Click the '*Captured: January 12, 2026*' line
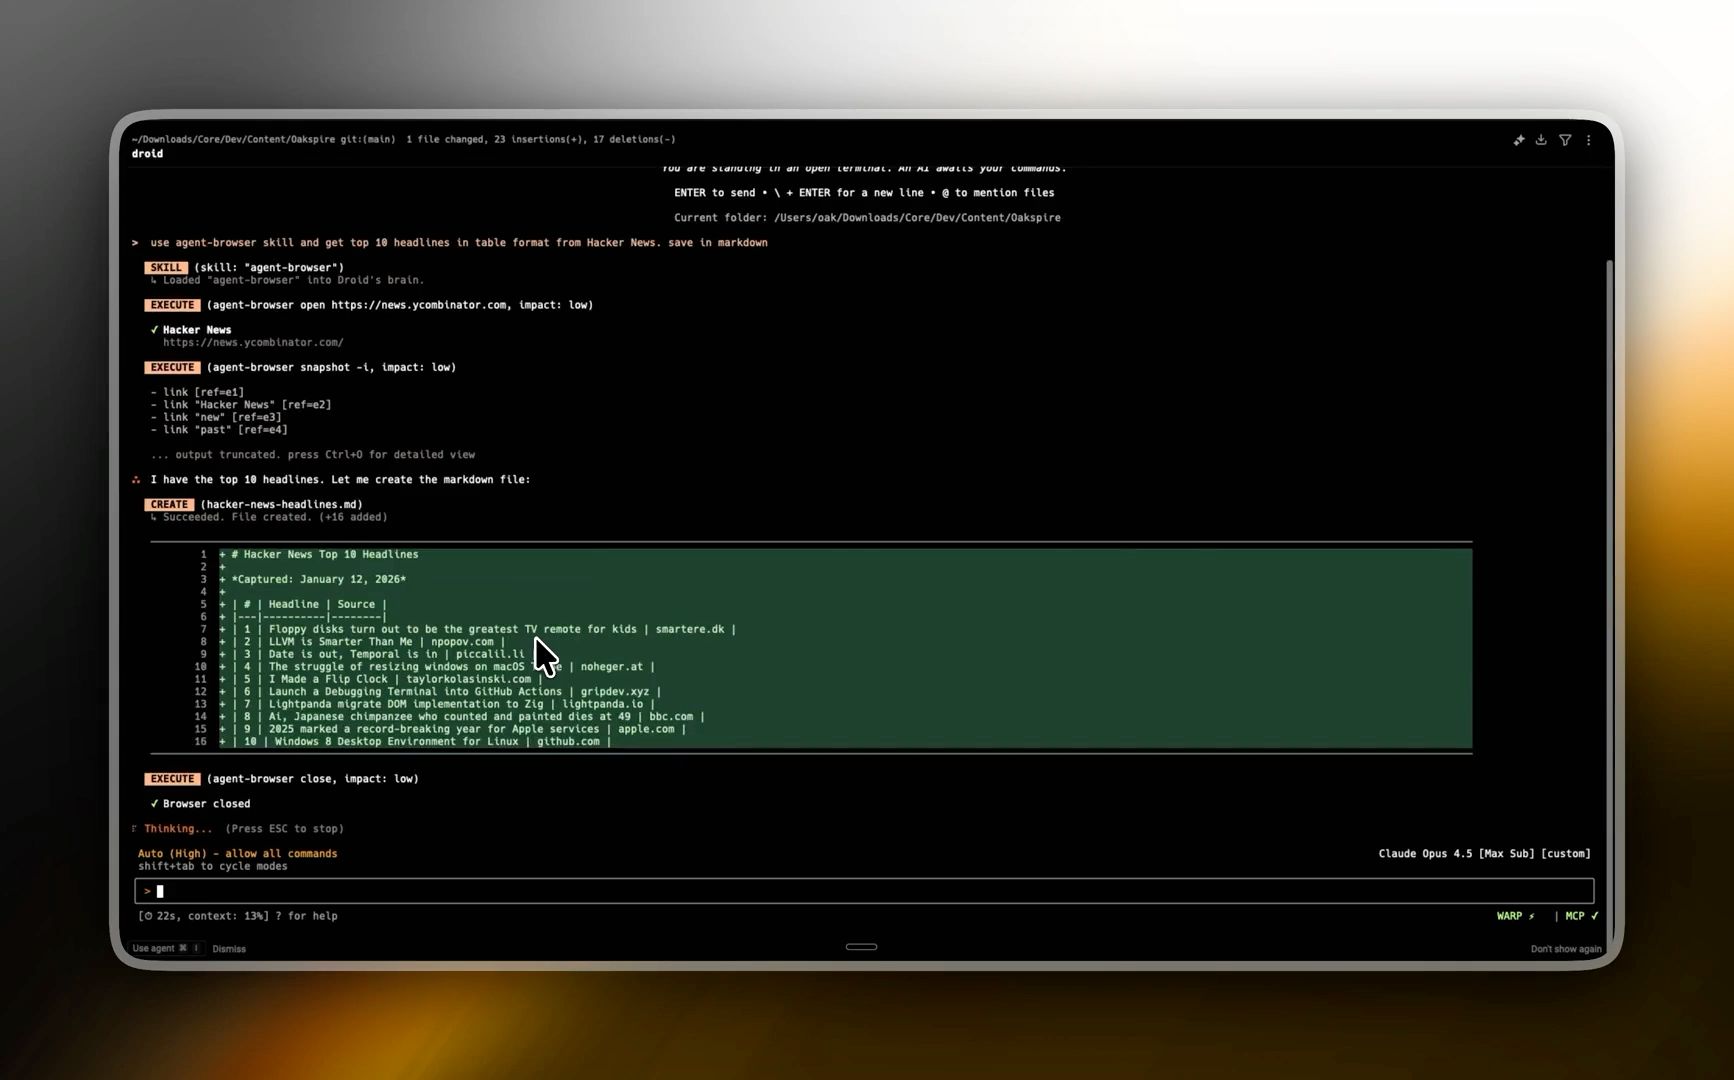Screen dimensions: 1734x1080 318,579
